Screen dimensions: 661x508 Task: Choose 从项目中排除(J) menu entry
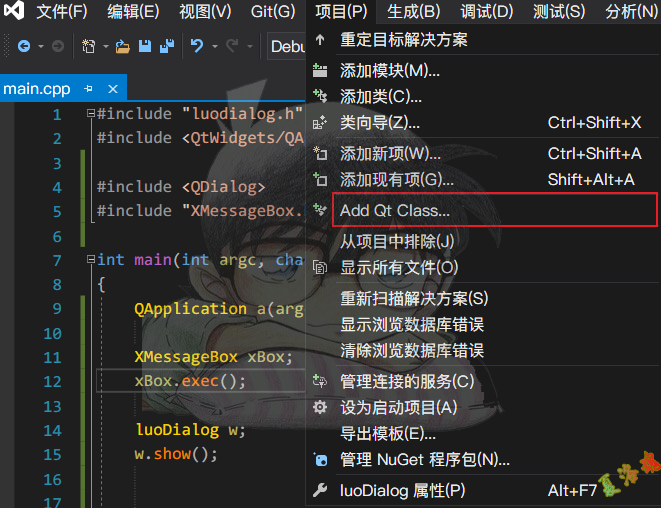(x=483, y=242)
